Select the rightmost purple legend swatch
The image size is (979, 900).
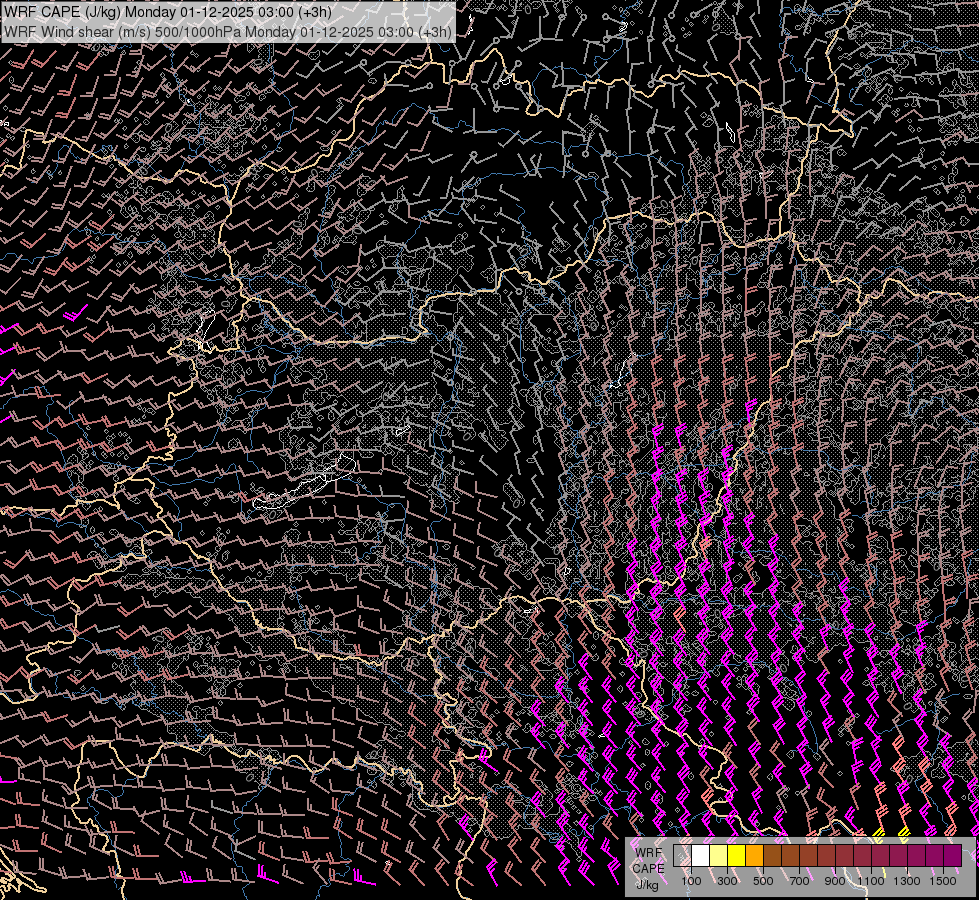click(951, 856)
